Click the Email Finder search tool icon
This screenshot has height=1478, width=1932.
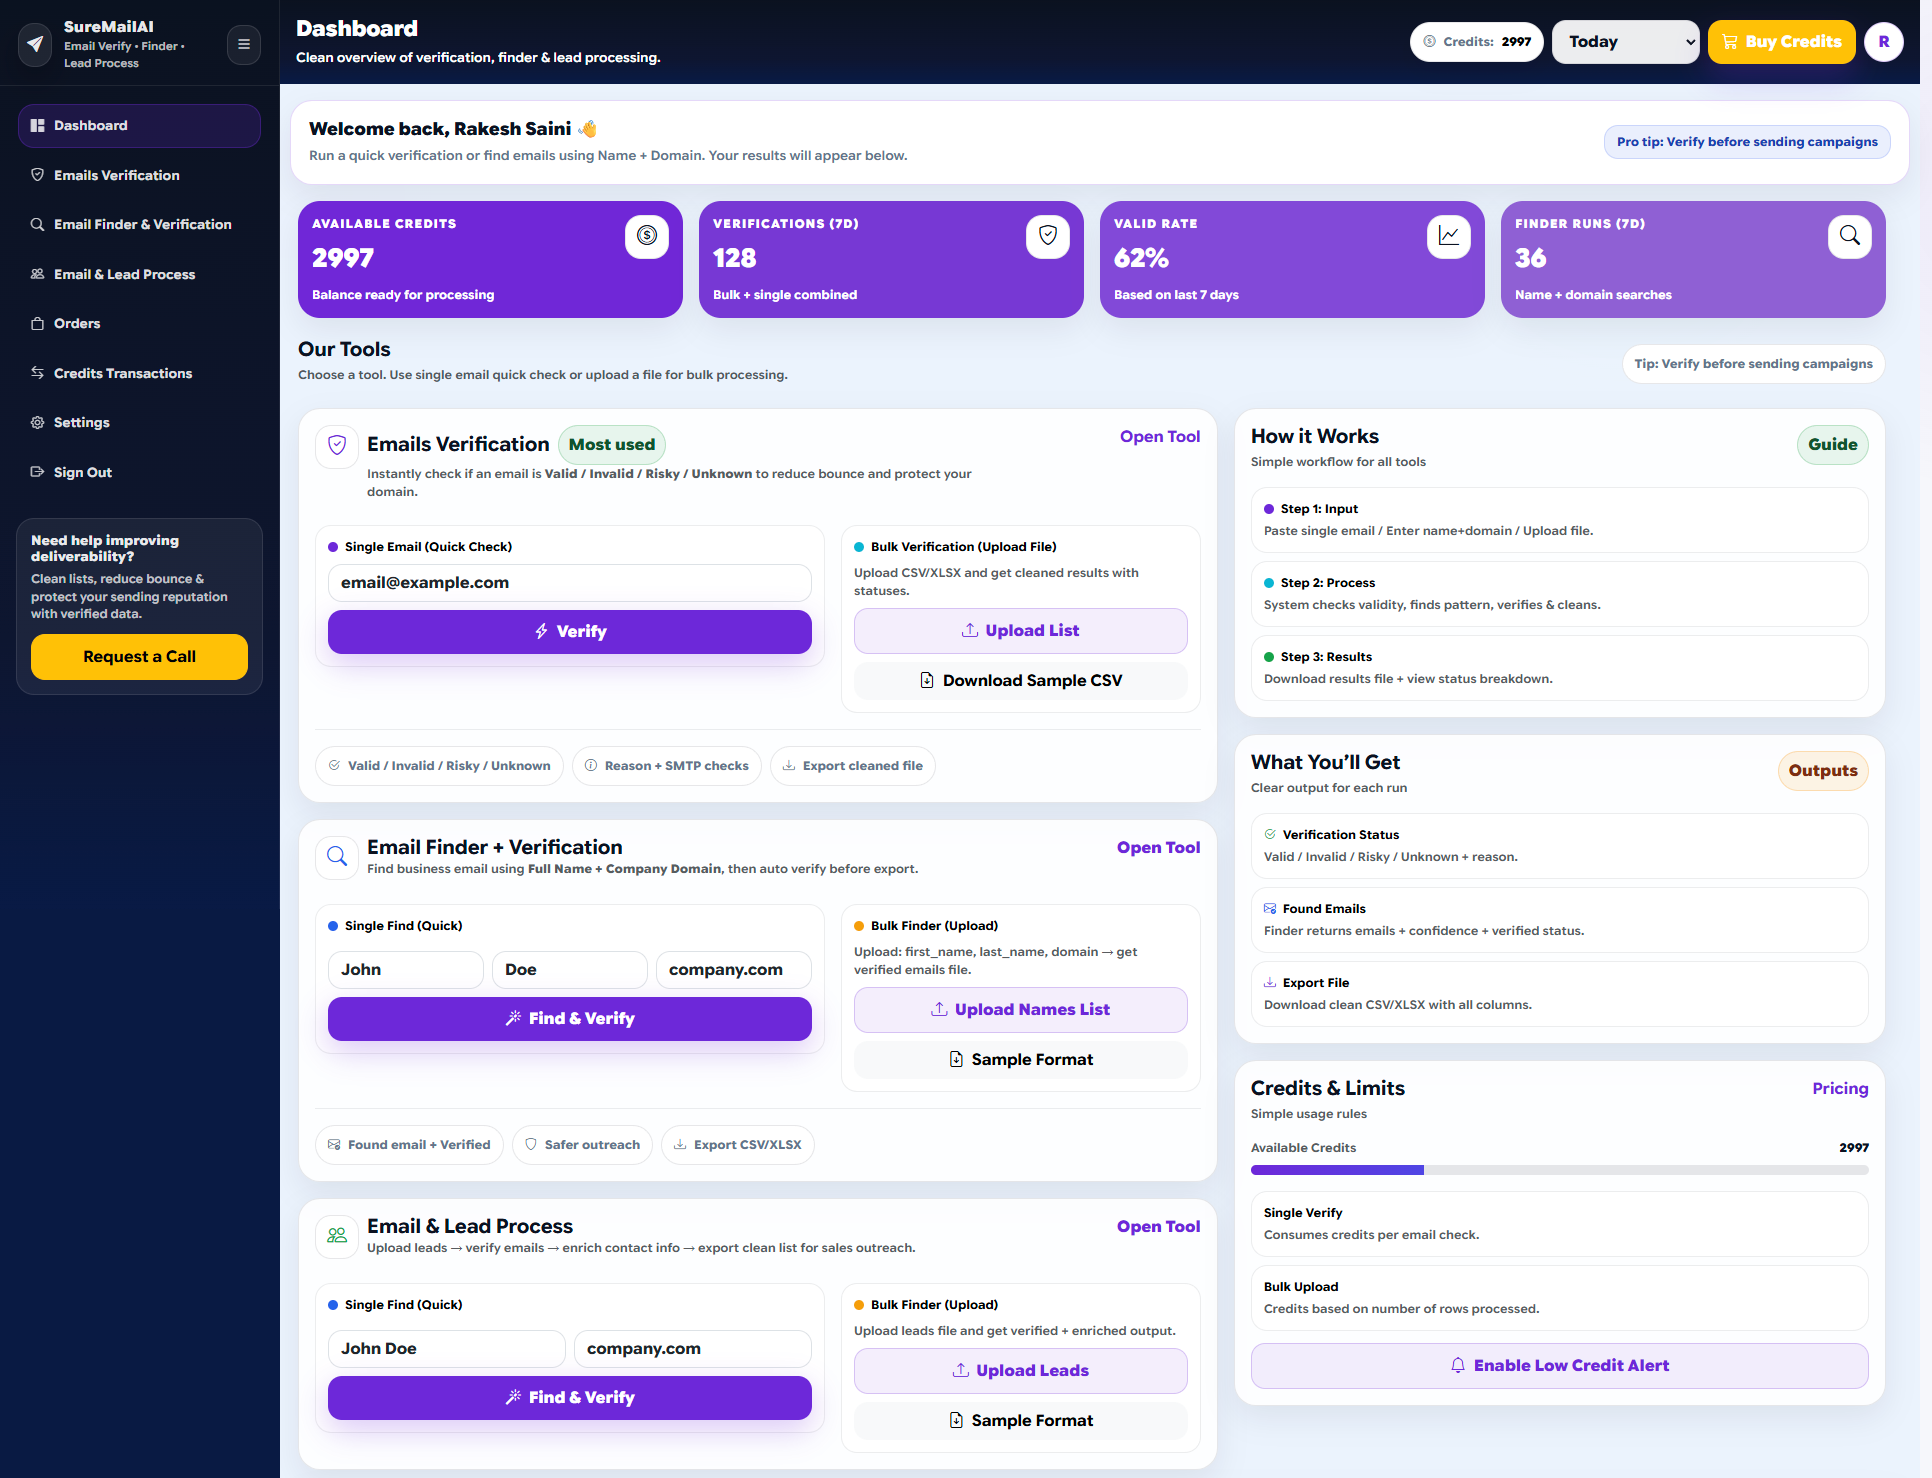point(337,857)
